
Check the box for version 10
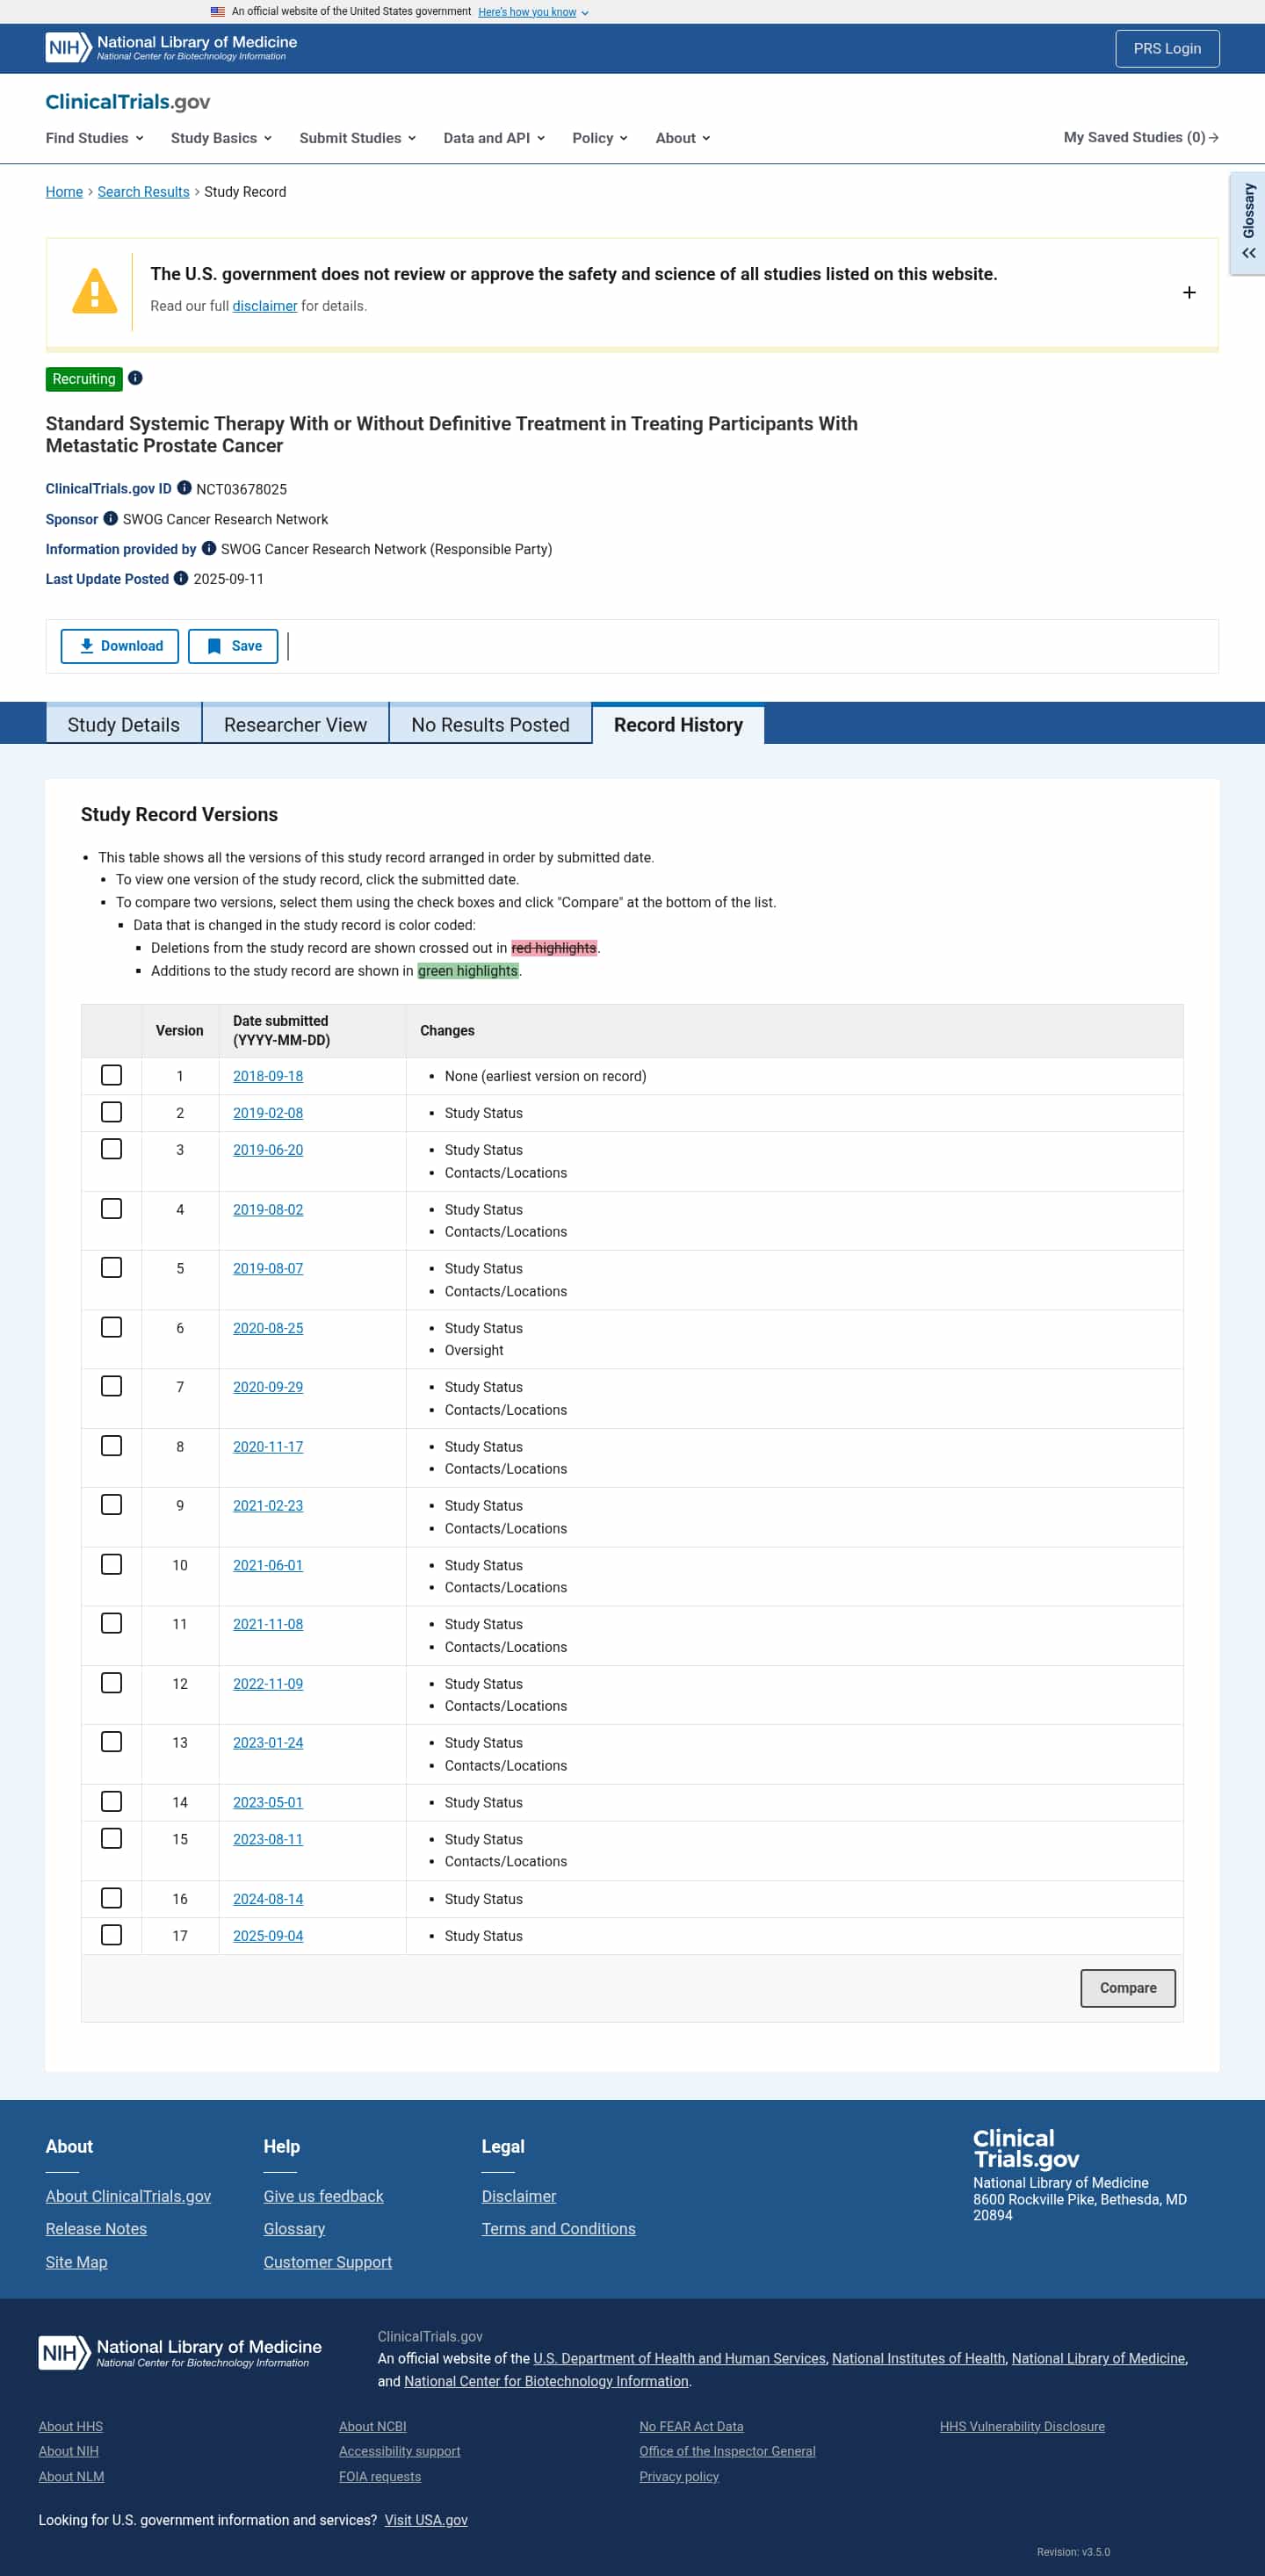point(112,1564)
